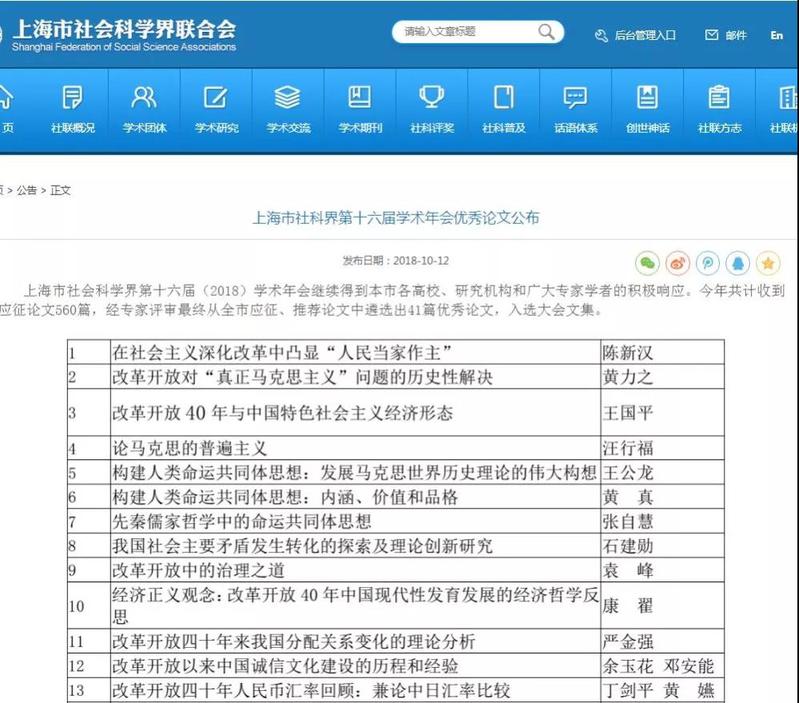The image size is (799, 703).
Task: Open the 学术交流 layers icon
Action: (x=288, y=98)
